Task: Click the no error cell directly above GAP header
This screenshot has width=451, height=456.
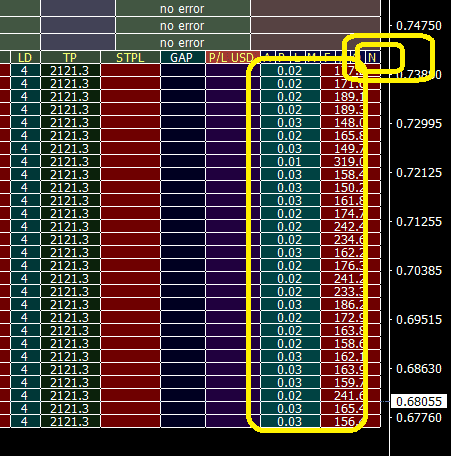Action: pos(182,43)
